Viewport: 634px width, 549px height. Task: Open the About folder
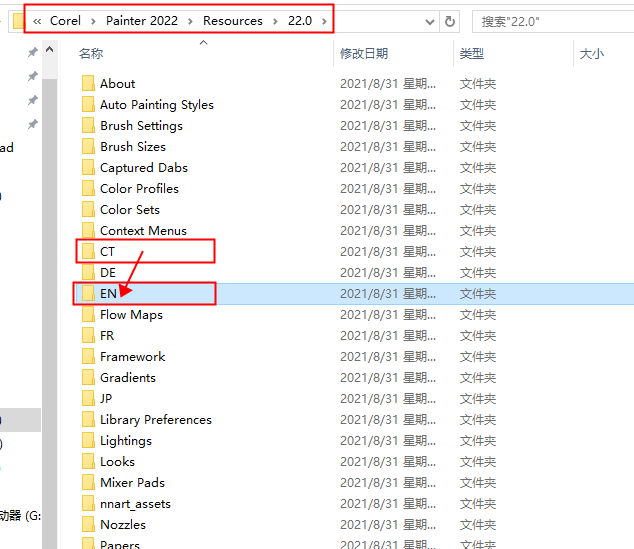pyautogui.click(x=117, y=84)
